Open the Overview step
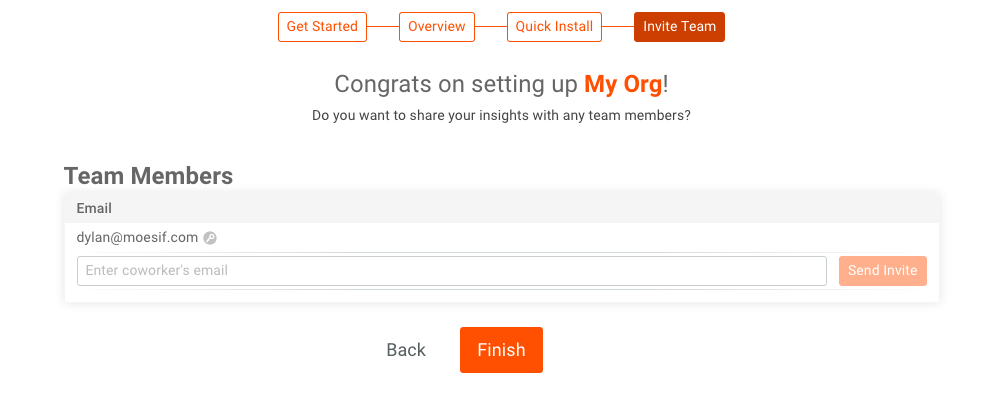 tap(437, 27)
